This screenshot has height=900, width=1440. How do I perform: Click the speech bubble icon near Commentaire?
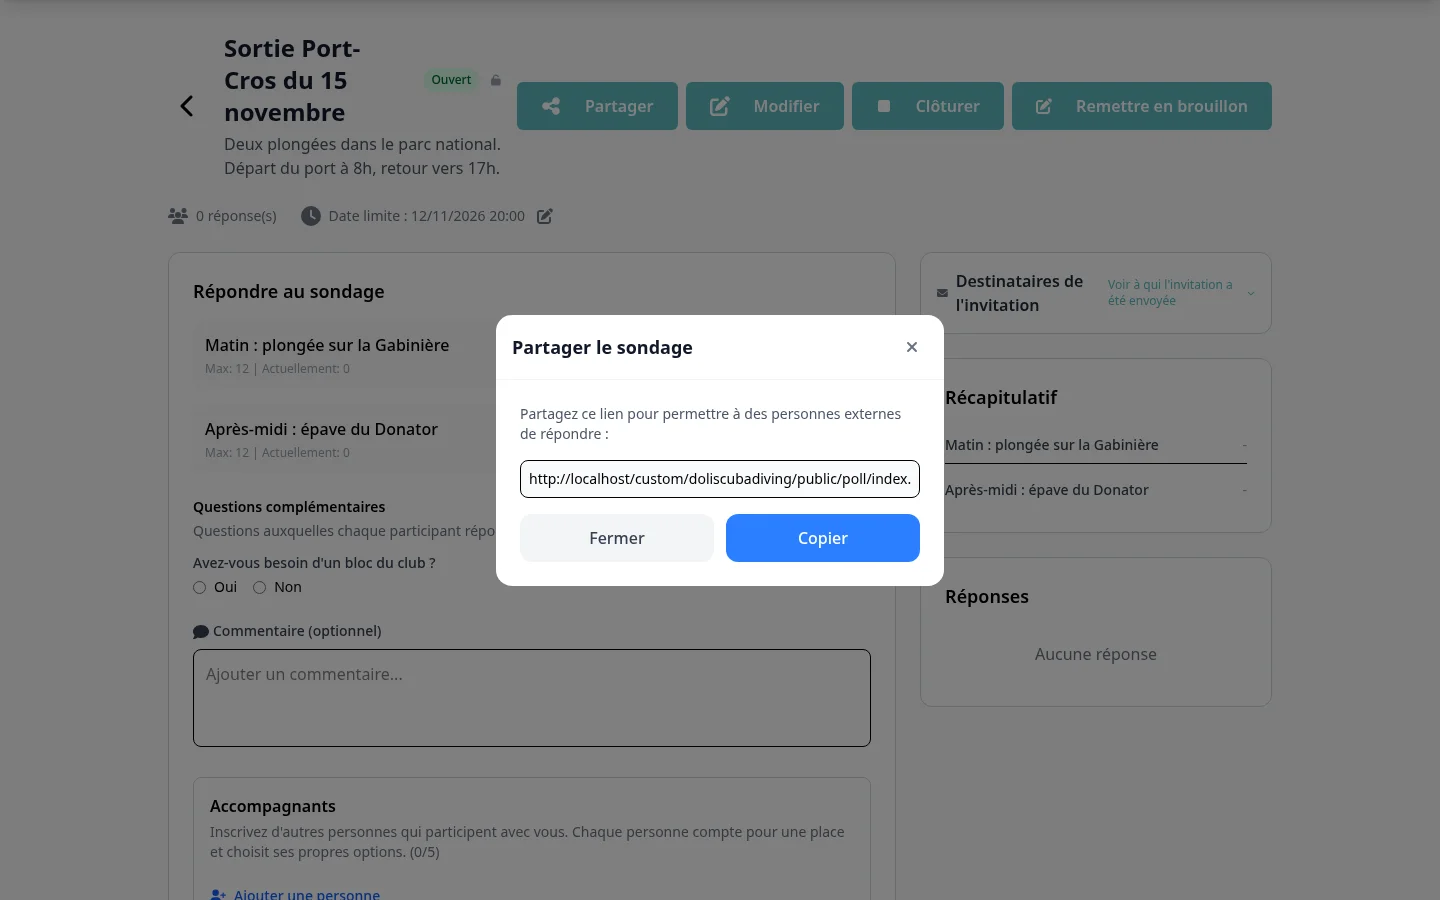point(201,632)
